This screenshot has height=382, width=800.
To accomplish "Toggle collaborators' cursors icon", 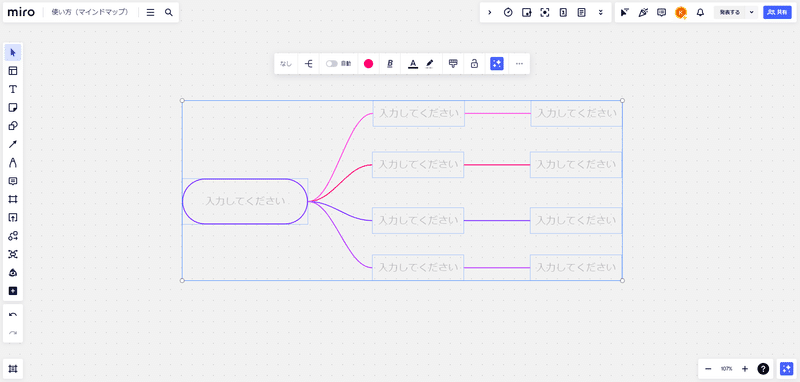I will point(624,12).
